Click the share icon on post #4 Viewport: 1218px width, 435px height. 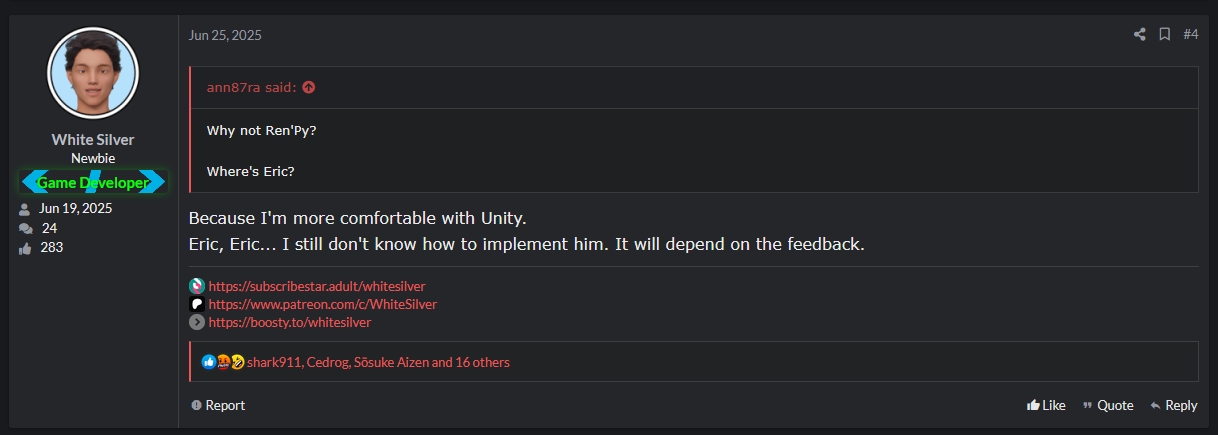1139,35
